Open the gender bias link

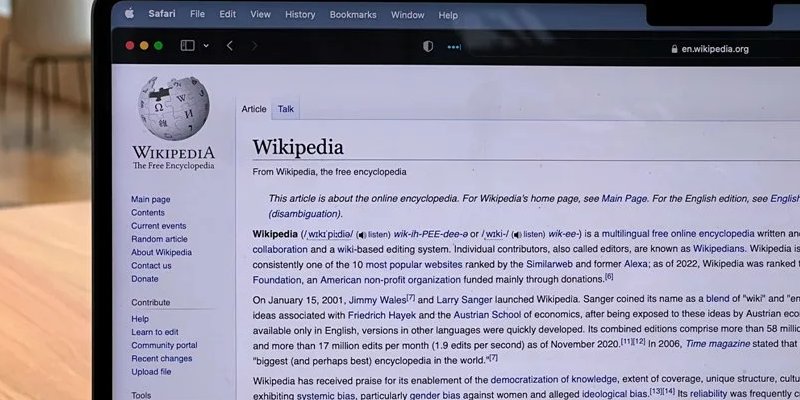click(x=434, y=395)
